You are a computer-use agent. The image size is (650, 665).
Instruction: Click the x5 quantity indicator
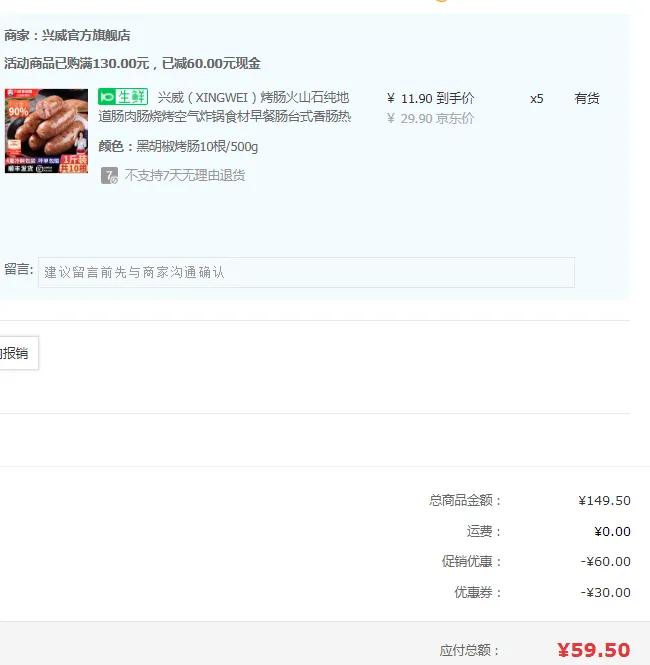(x=536, y=98)
